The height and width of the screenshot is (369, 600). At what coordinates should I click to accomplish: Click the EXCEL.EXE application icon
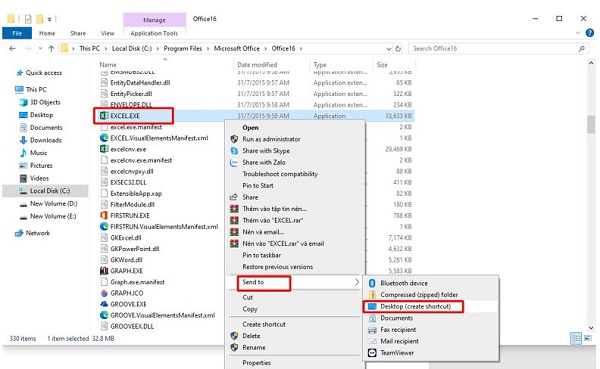[x=104, y=116]
